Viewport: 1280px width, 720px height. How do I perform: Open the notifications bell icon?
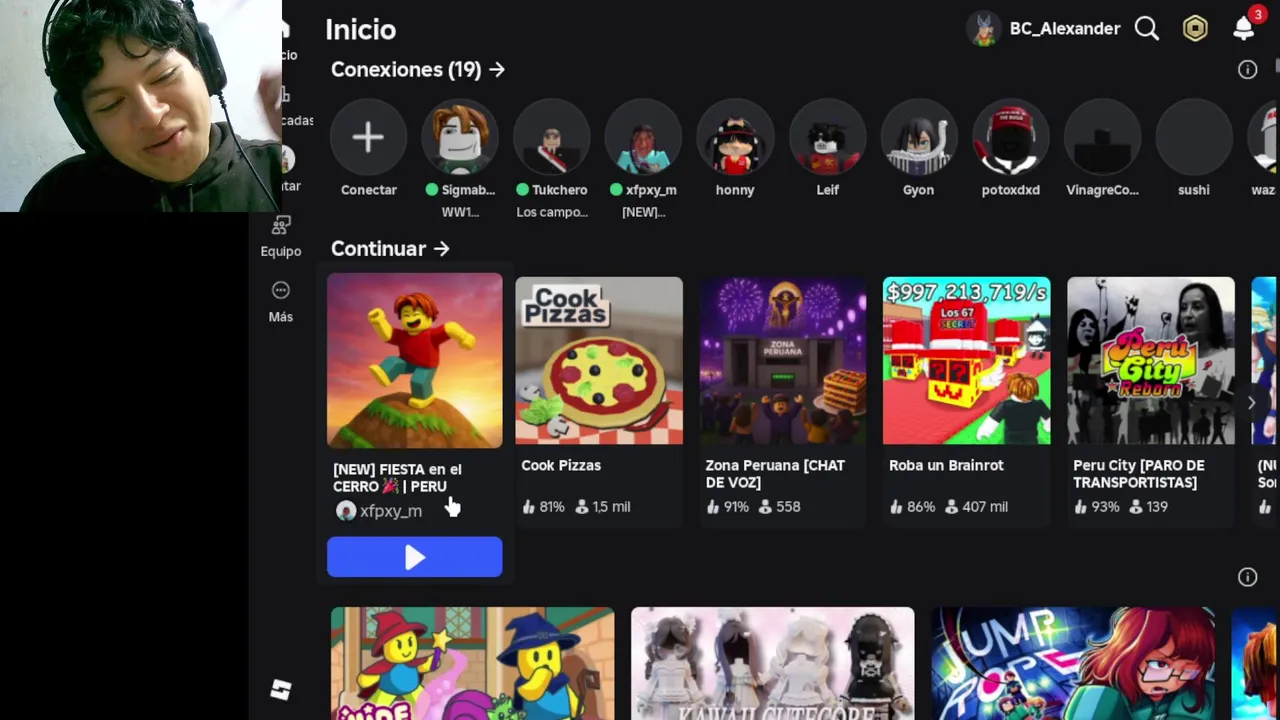1244,28
